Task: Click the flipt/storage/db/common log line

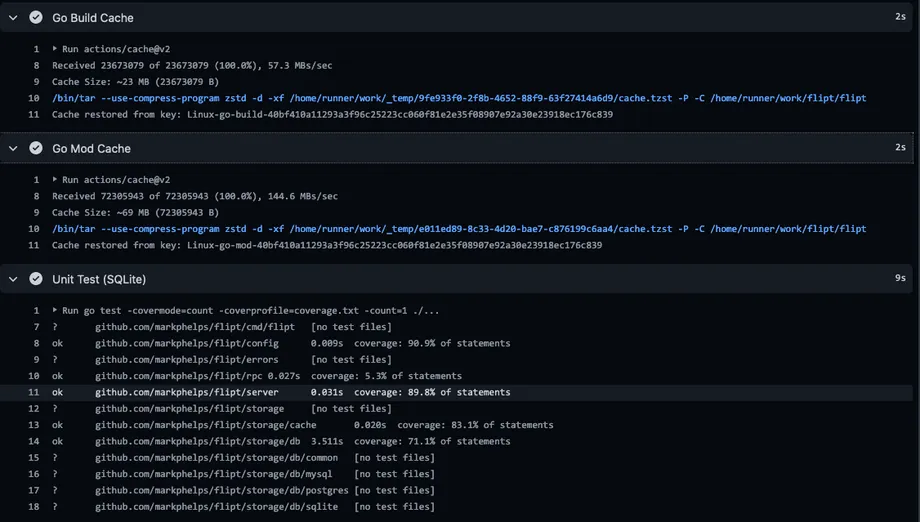Action: coord(243,457)
